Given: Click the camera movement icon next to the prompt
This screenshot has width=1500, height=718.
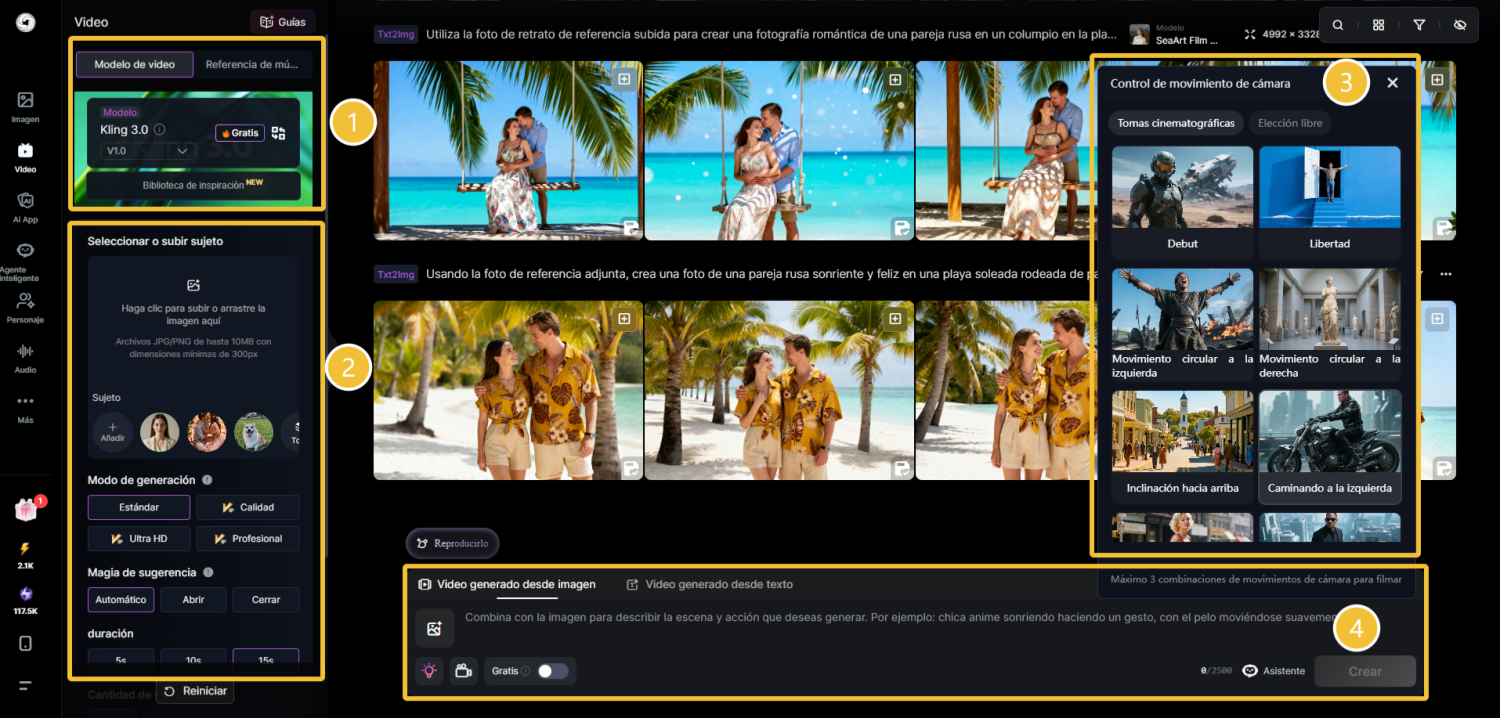Looking at the screenshot, I should click(463, 670).
